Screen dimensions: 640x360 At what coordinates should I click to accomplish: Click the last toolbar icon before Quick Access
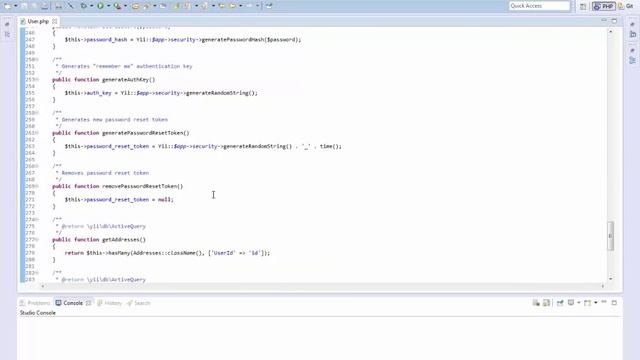tap(269, 6)
